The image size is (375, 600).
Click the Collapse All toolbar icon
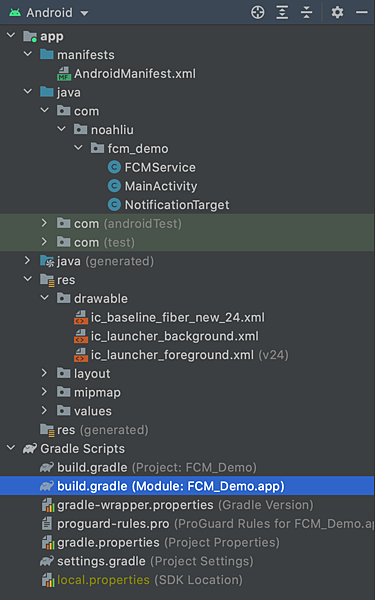(x=307, y=13)
